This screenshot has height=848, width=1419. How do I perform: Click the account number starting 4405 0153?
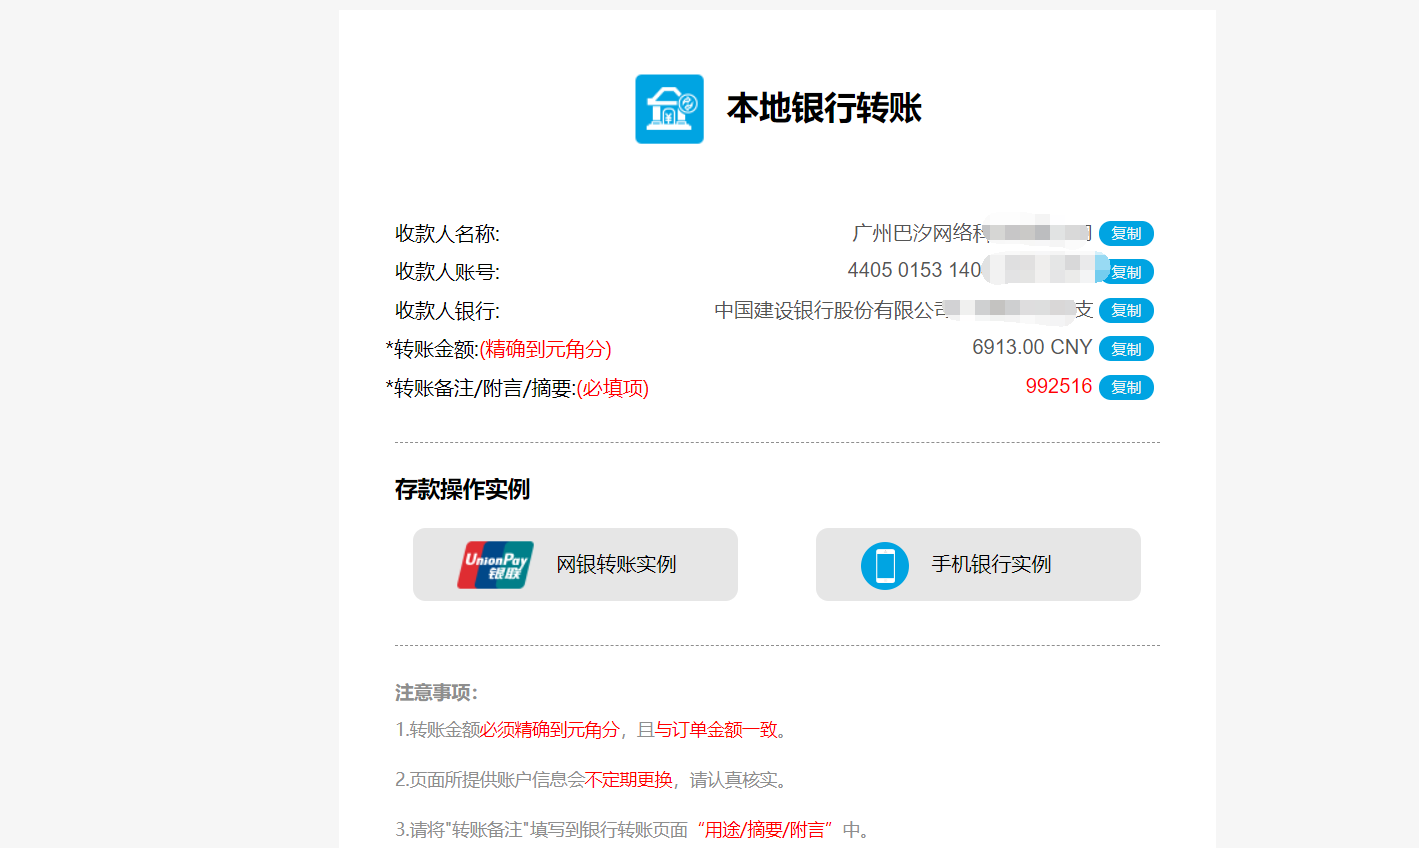pyautogui.click(x=913, y=270)
